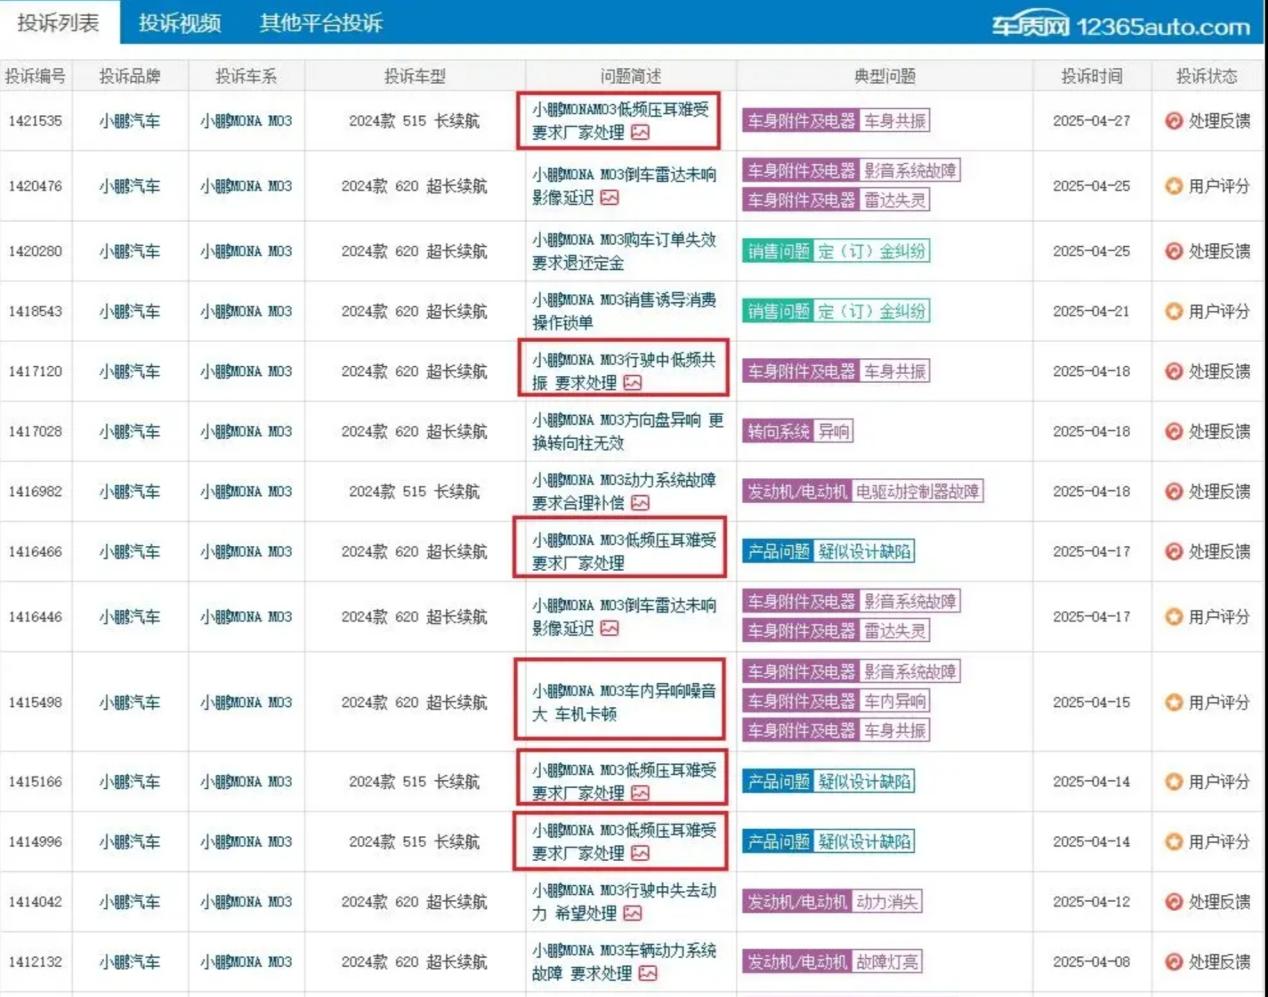
Task: Click complaint number 1418543
Action: [35, 311]
